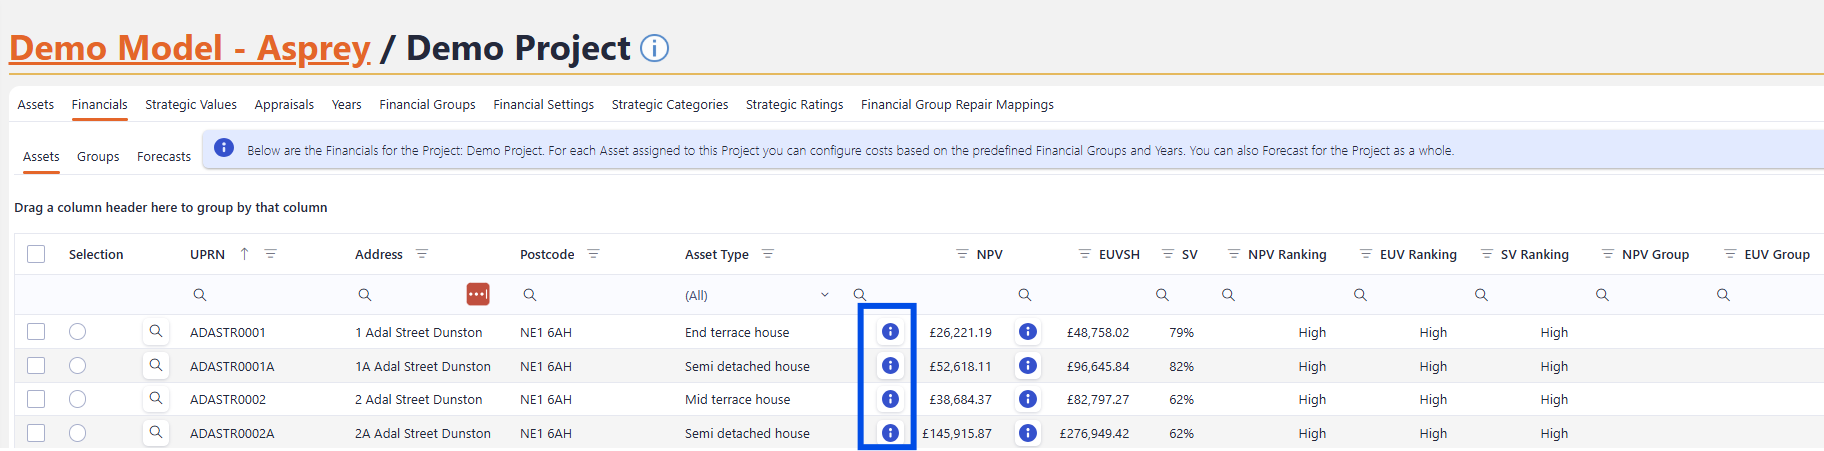
Task: Click the NPV info icon for ADASTR0001
Action: click(x=890, y=332)
